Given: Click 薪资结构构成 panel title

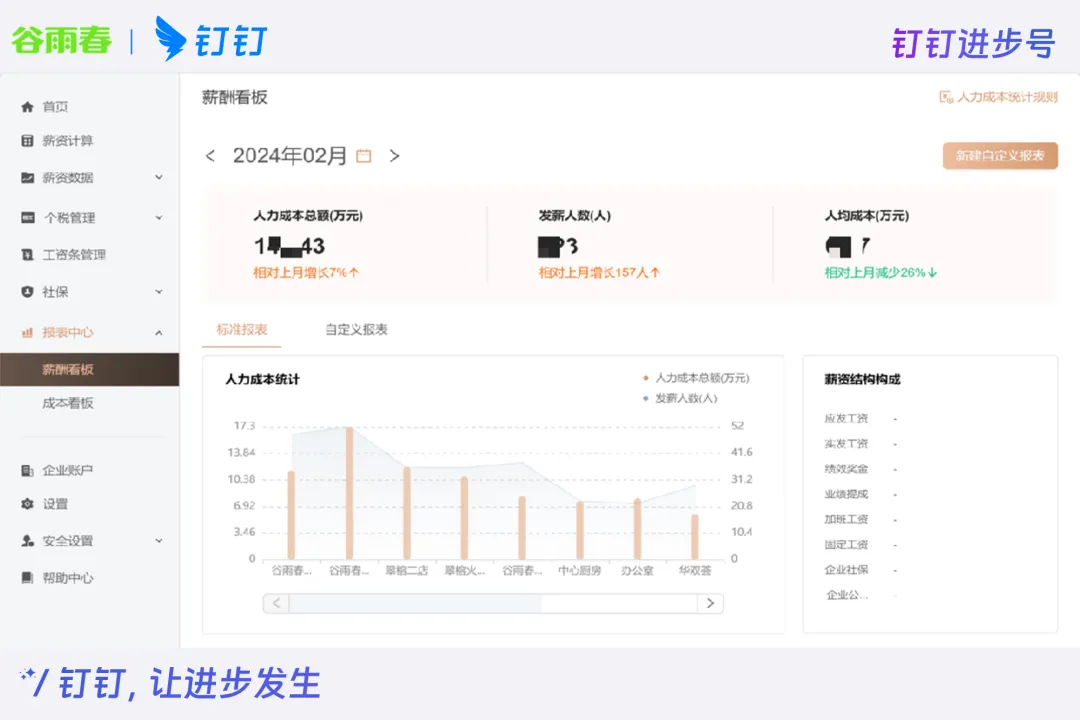Looking at the screenshot, I should (862, 379).
